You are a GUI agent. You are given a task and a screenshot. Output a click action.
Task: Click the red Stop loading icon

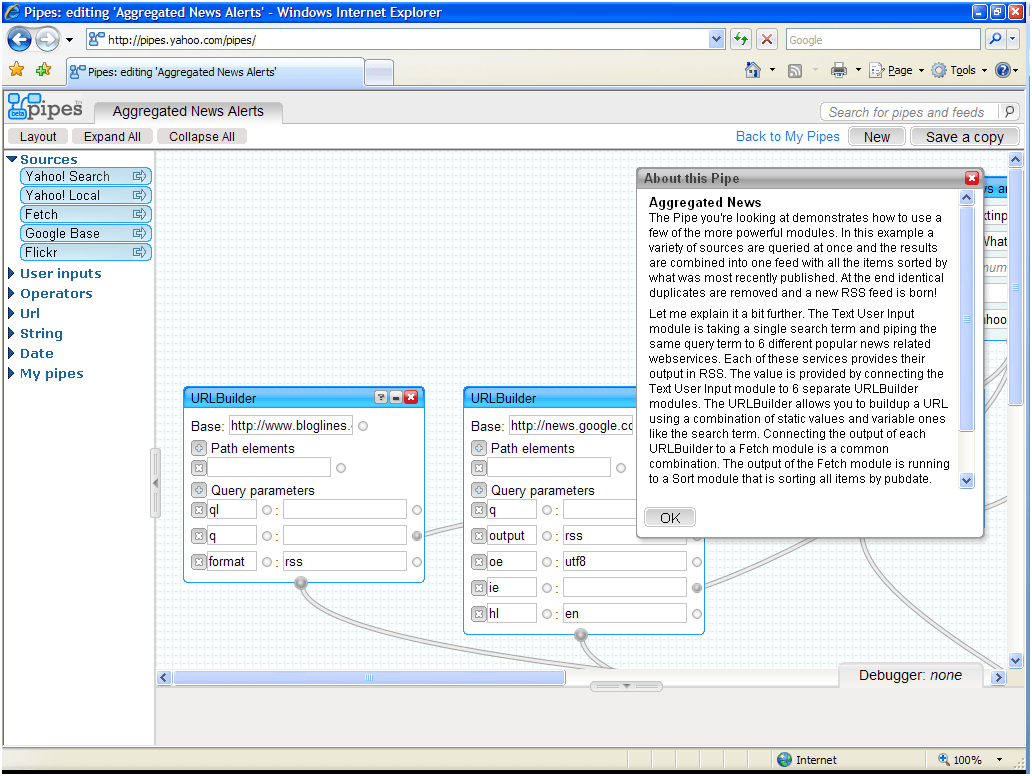(767, 39)
